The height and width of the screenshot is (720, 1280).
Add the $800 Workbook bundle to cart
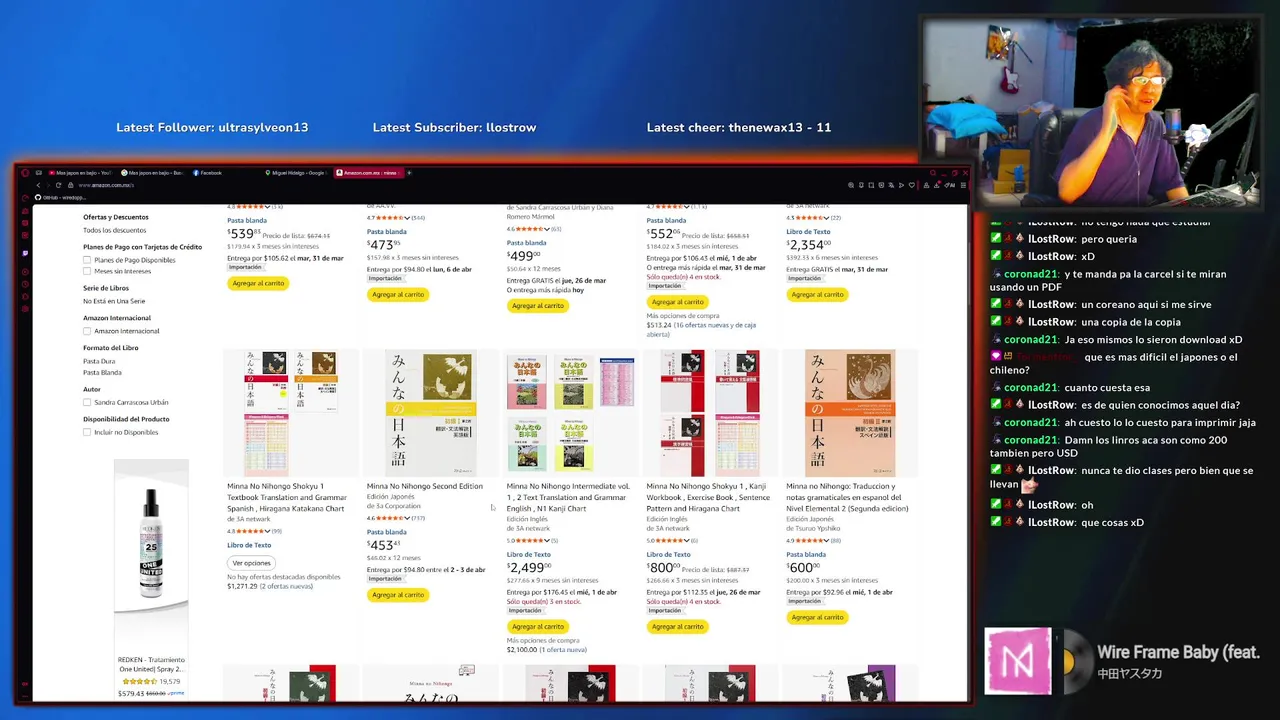click(678, 626)
